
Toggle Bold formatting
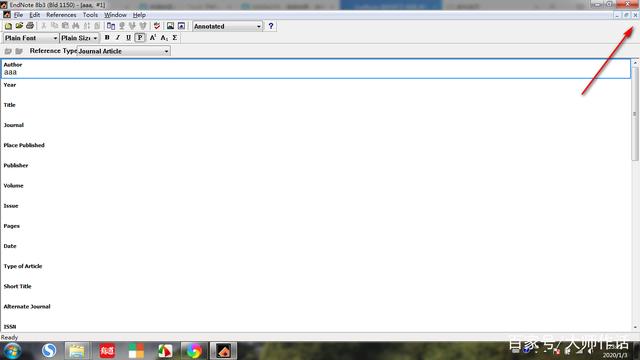coord(107,38)
